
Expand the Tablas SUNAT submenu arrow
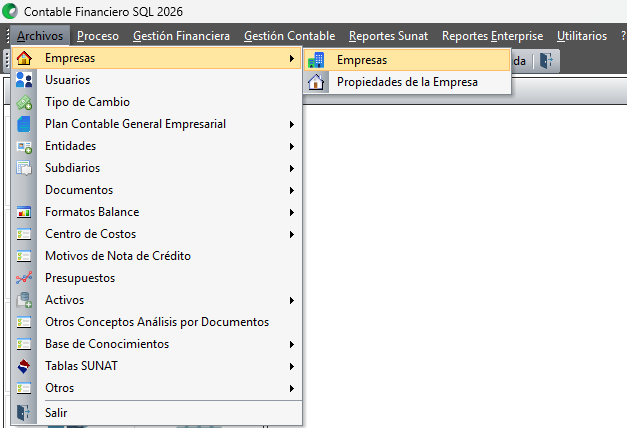pyautogui.click(x=292, y=366)
